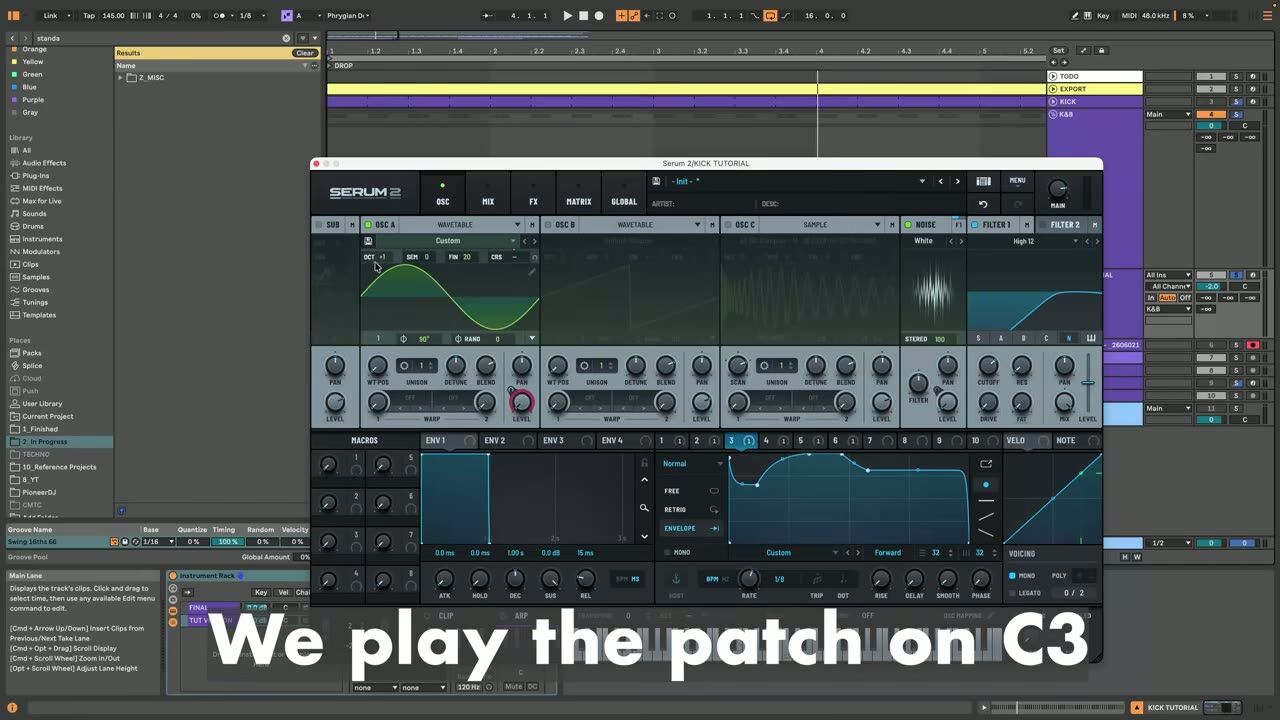Save preset with disk icon
The width and height of the screenshot is (1280, 720).
click(656, 182)
